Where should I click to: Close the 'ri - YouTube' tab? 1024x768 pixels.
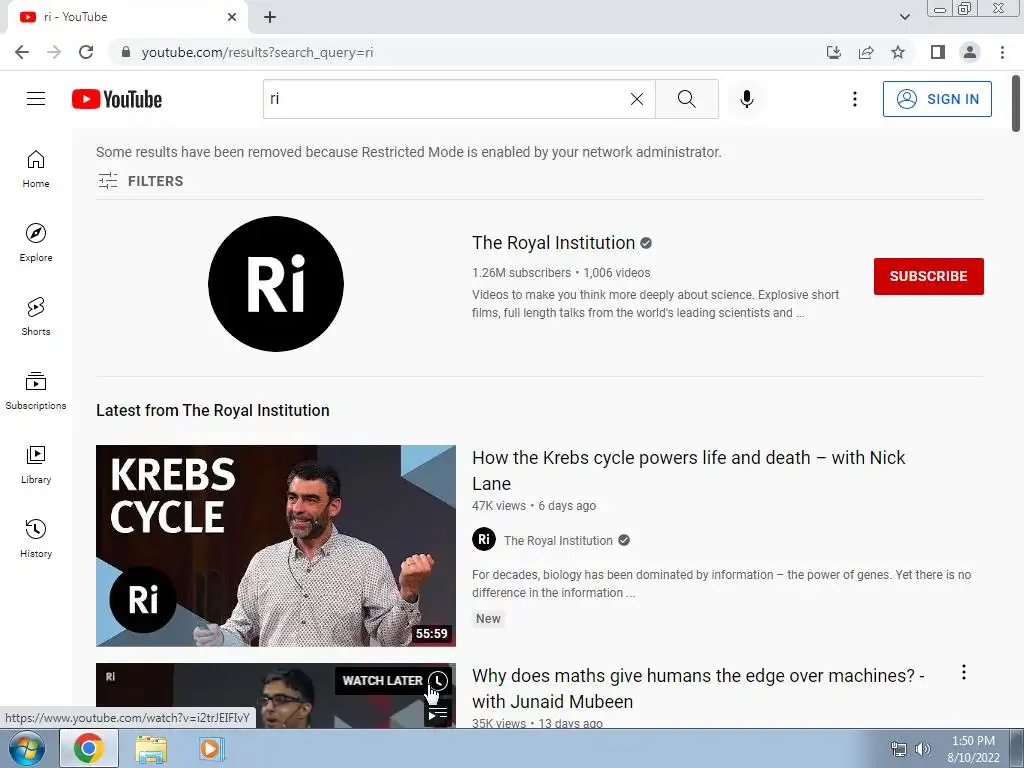coord(232,17)
